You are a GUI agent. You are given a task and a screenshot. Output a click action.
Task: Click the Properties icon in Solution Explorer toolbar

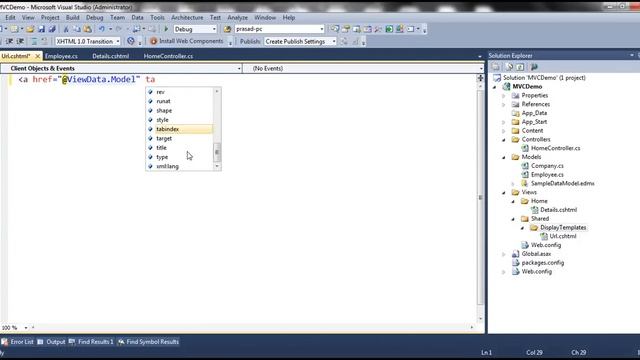[496, 67]
